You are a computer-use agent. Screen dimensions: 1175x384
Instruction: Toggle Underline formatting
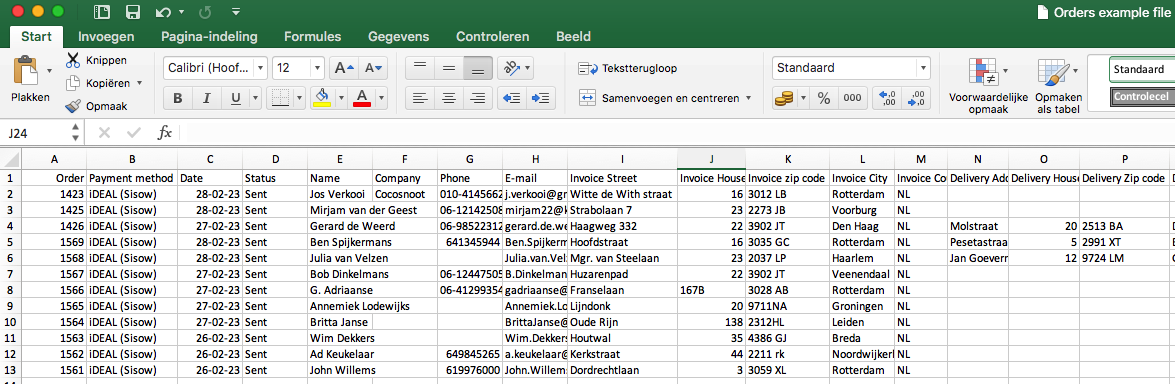coord(235,98)
